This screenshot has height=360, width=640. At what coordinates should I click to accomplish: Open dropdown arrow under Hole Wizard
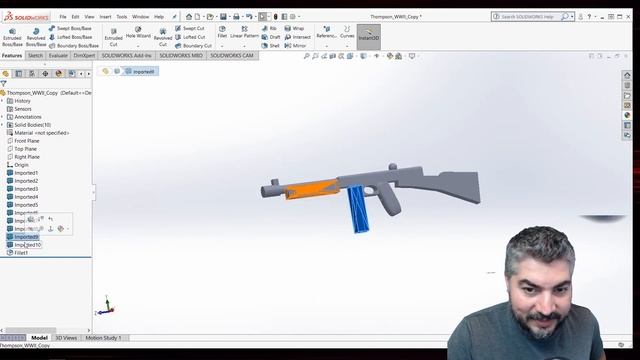pos(138,46)
